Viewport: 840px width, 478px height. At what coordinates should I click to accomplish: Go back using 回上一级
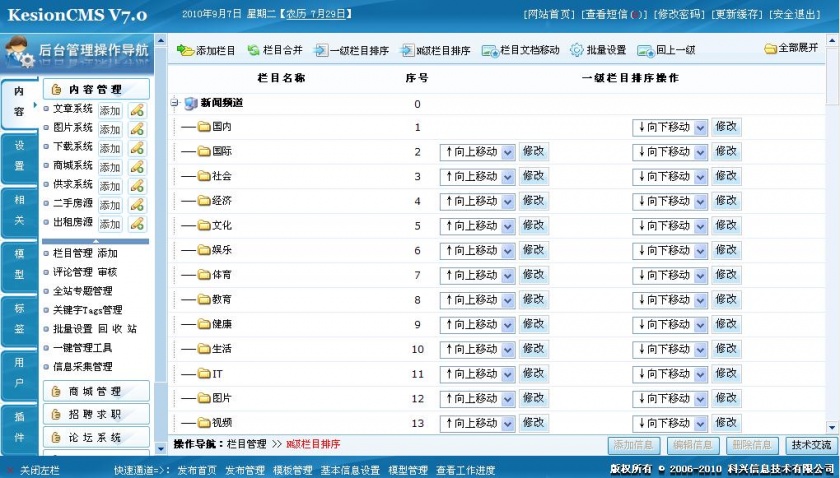[x=666, y=50]
